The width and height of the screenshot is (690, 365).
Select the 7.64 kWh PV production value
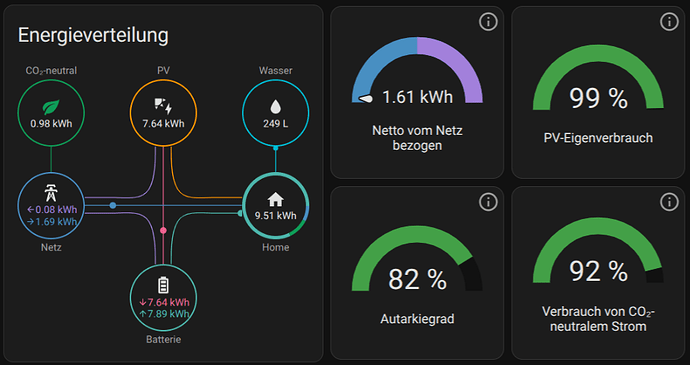coord(163,124)
